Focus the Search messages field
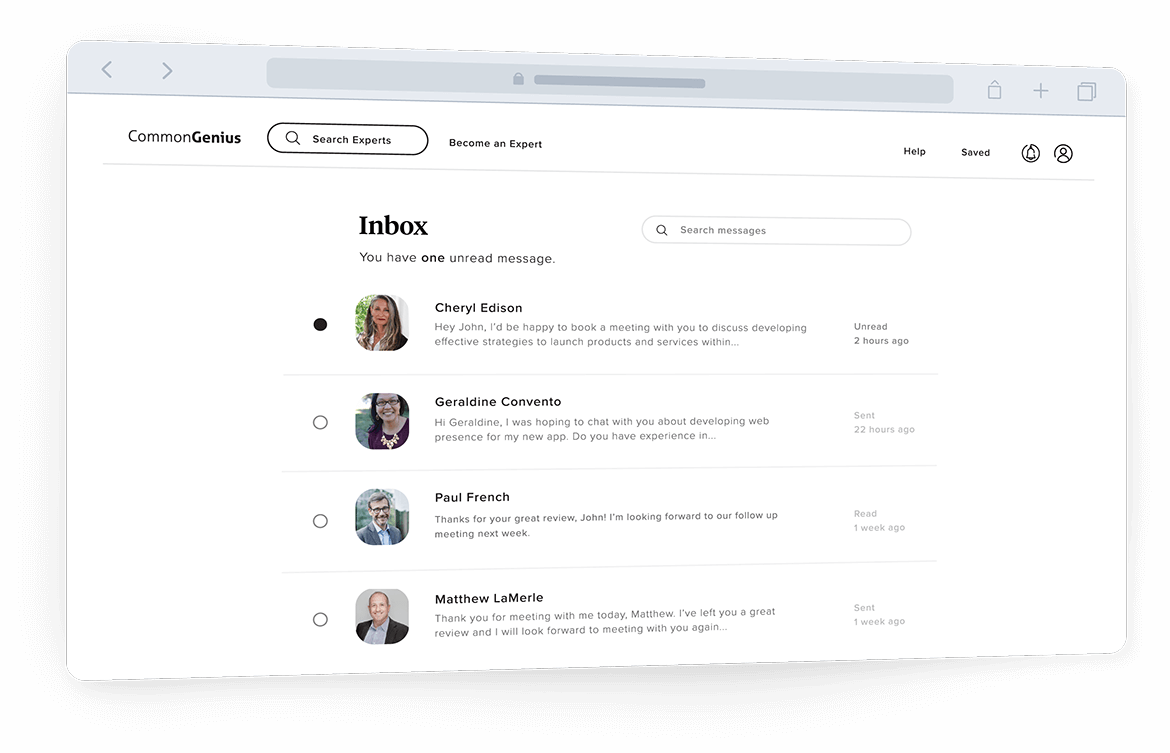Viewport: 1170px width, 753px height. 776,231
